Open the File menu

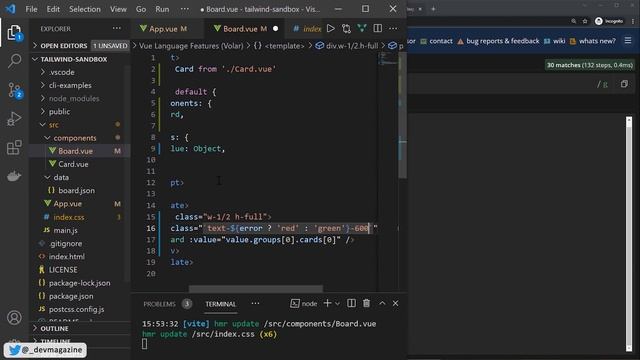tap(31, 9)
